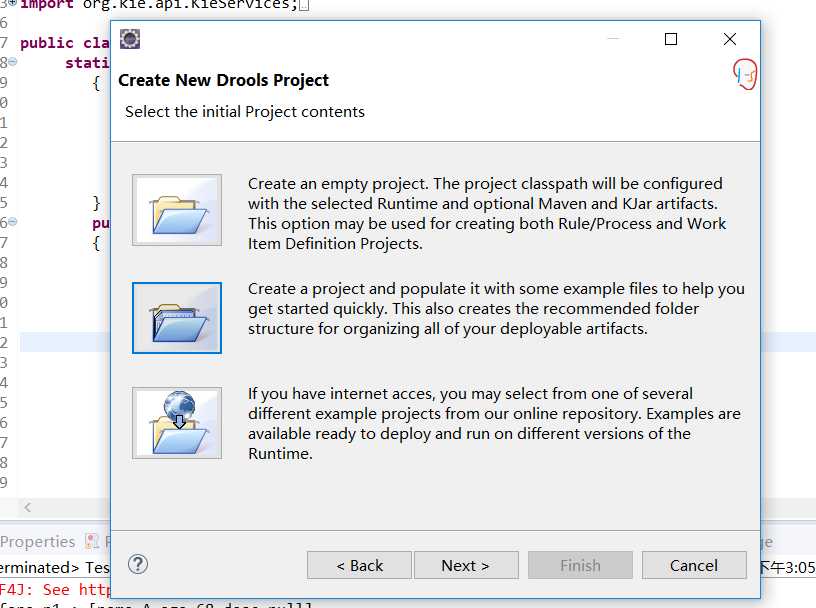
Task: Click the Finish button
Action: 580,565
